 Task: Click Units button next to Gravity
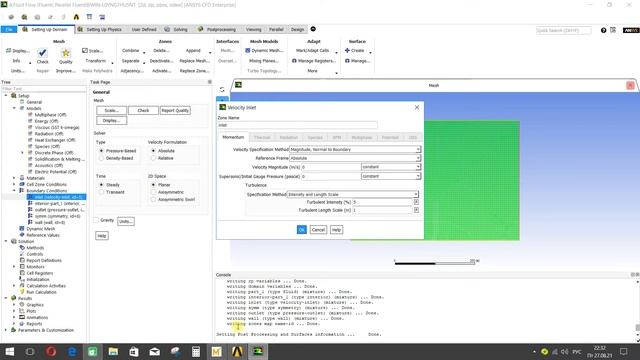click(x=126, y=221)
